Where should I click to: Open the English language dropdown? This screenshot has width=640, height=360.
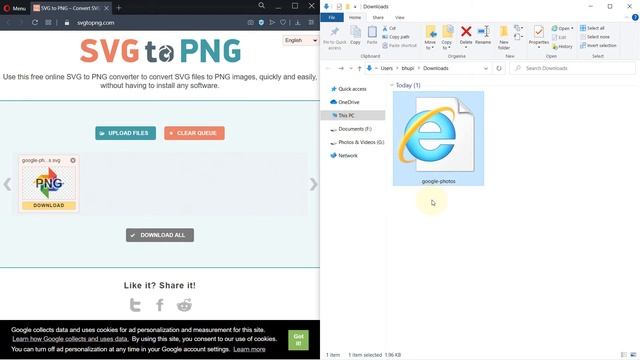click(x=301, y=40)
